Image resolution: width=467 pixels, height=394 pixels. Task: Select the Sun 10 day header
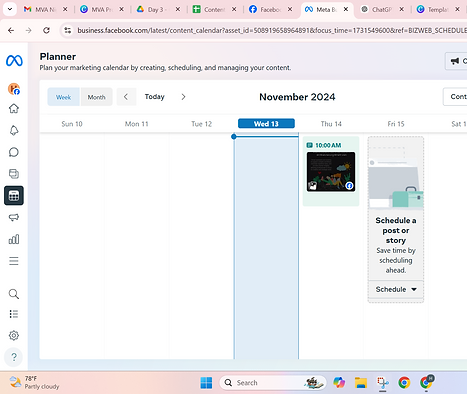[x=72, y=124]
